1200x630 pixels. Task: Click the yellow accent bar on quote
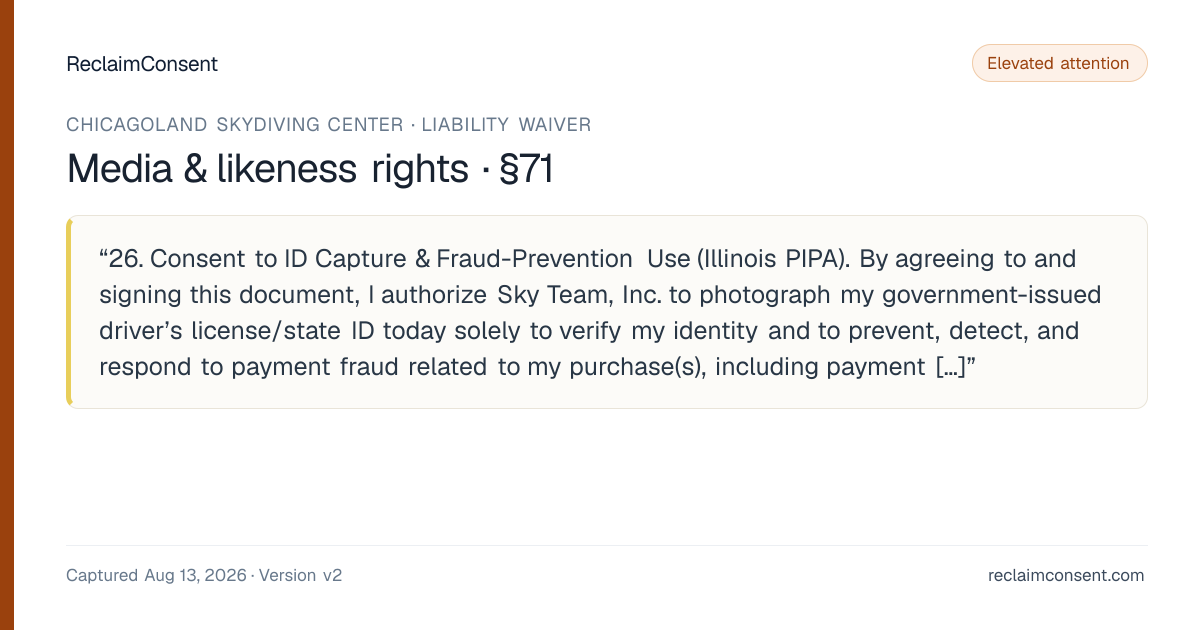pyautogui.click(x=69, y=312)
